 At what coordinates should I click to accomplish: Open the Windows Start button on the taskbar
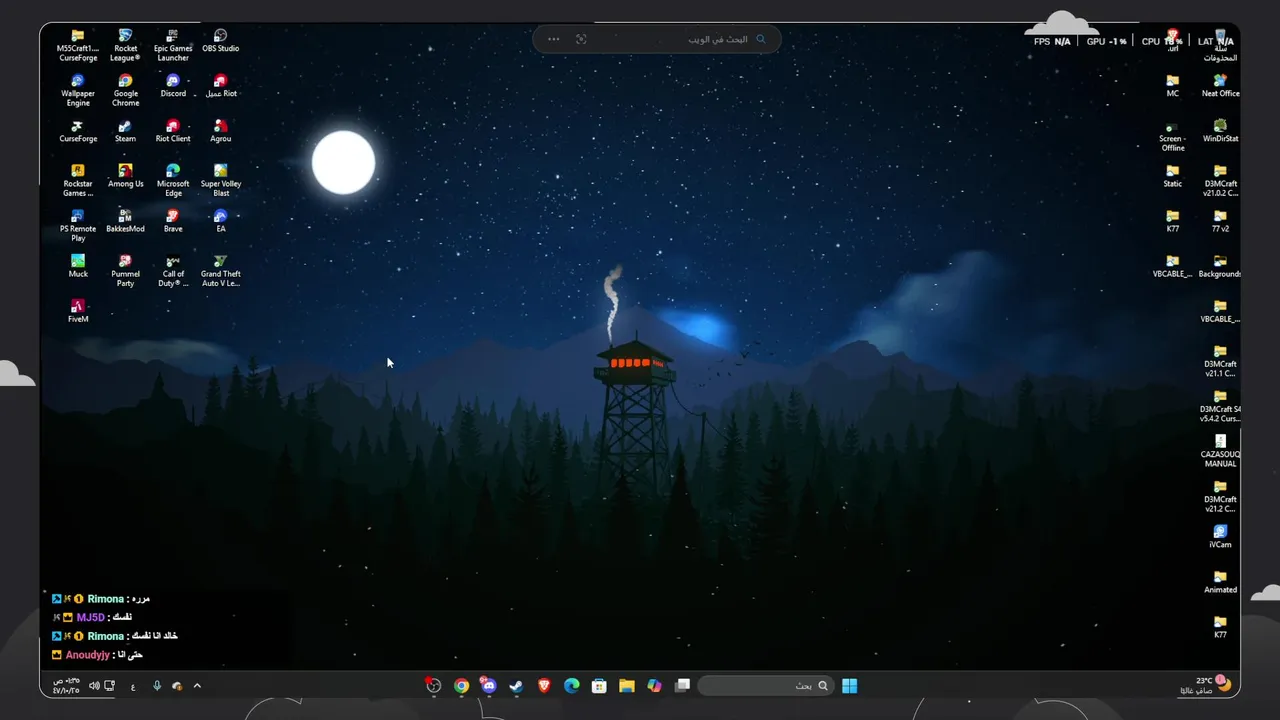pos(849,685)
